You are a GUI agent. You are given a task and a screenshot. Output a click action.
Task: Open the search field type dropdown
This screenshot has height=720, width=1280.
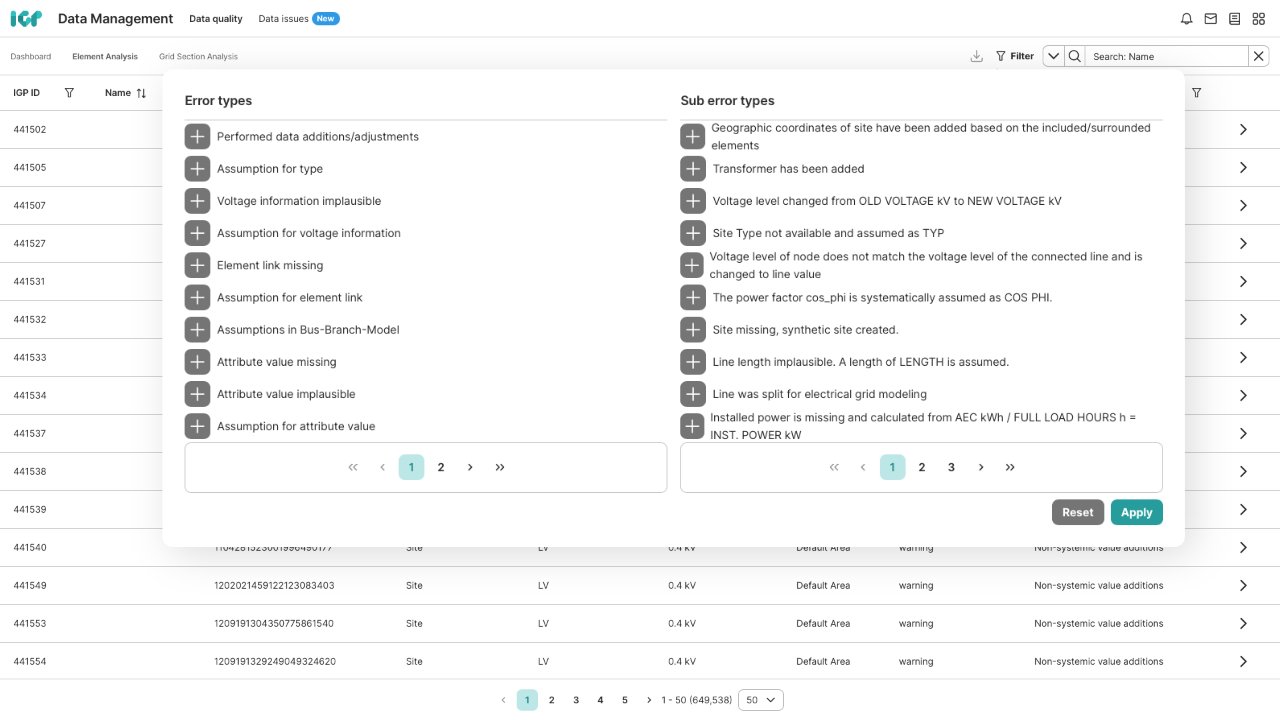point(1053,57)
